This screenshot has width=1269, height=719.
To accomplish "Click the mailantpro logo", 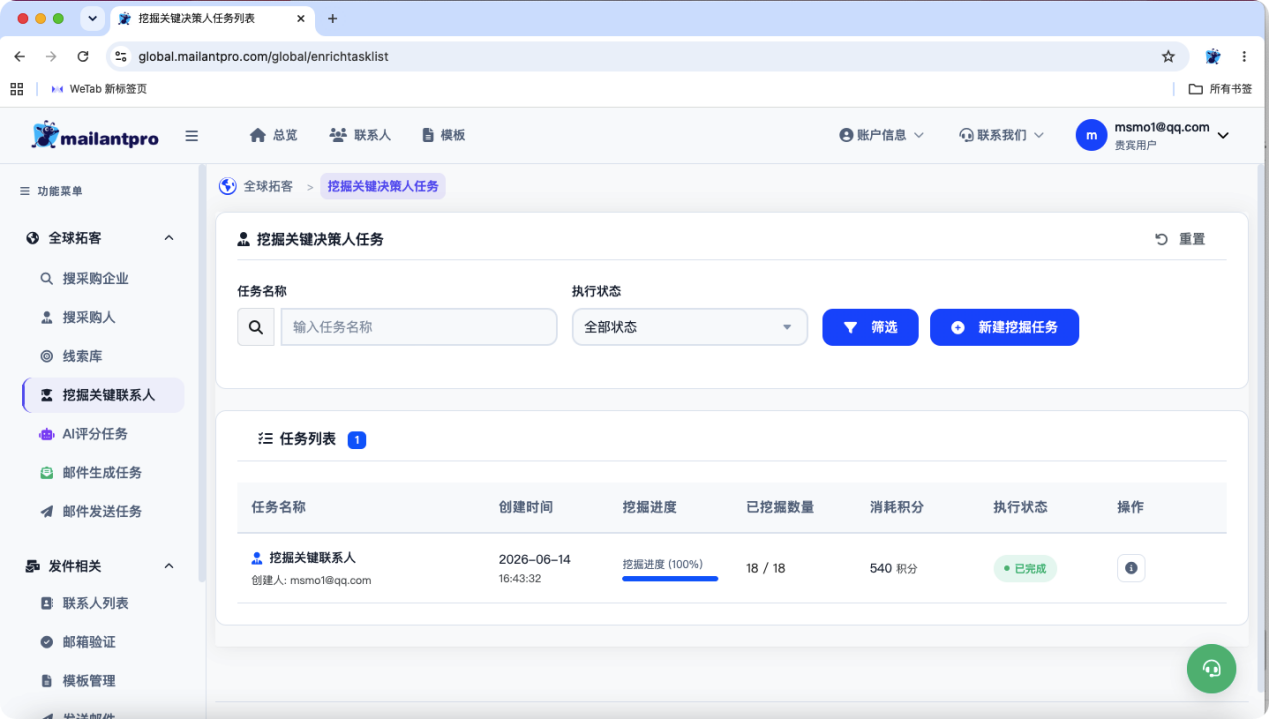I will [x=95, y=135].
